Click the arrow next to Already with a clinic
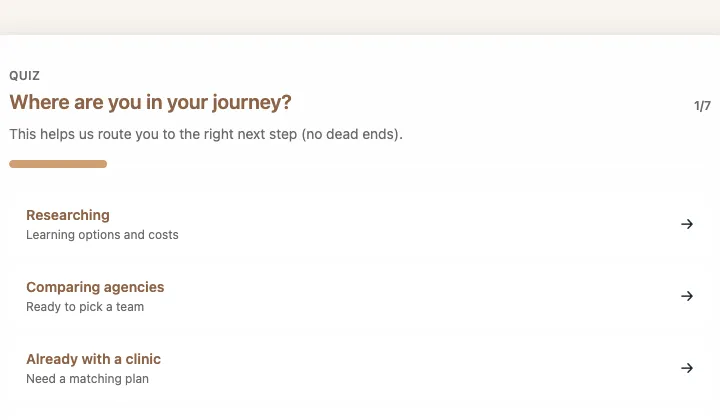 pyautogui.click(x=687, y=368)
